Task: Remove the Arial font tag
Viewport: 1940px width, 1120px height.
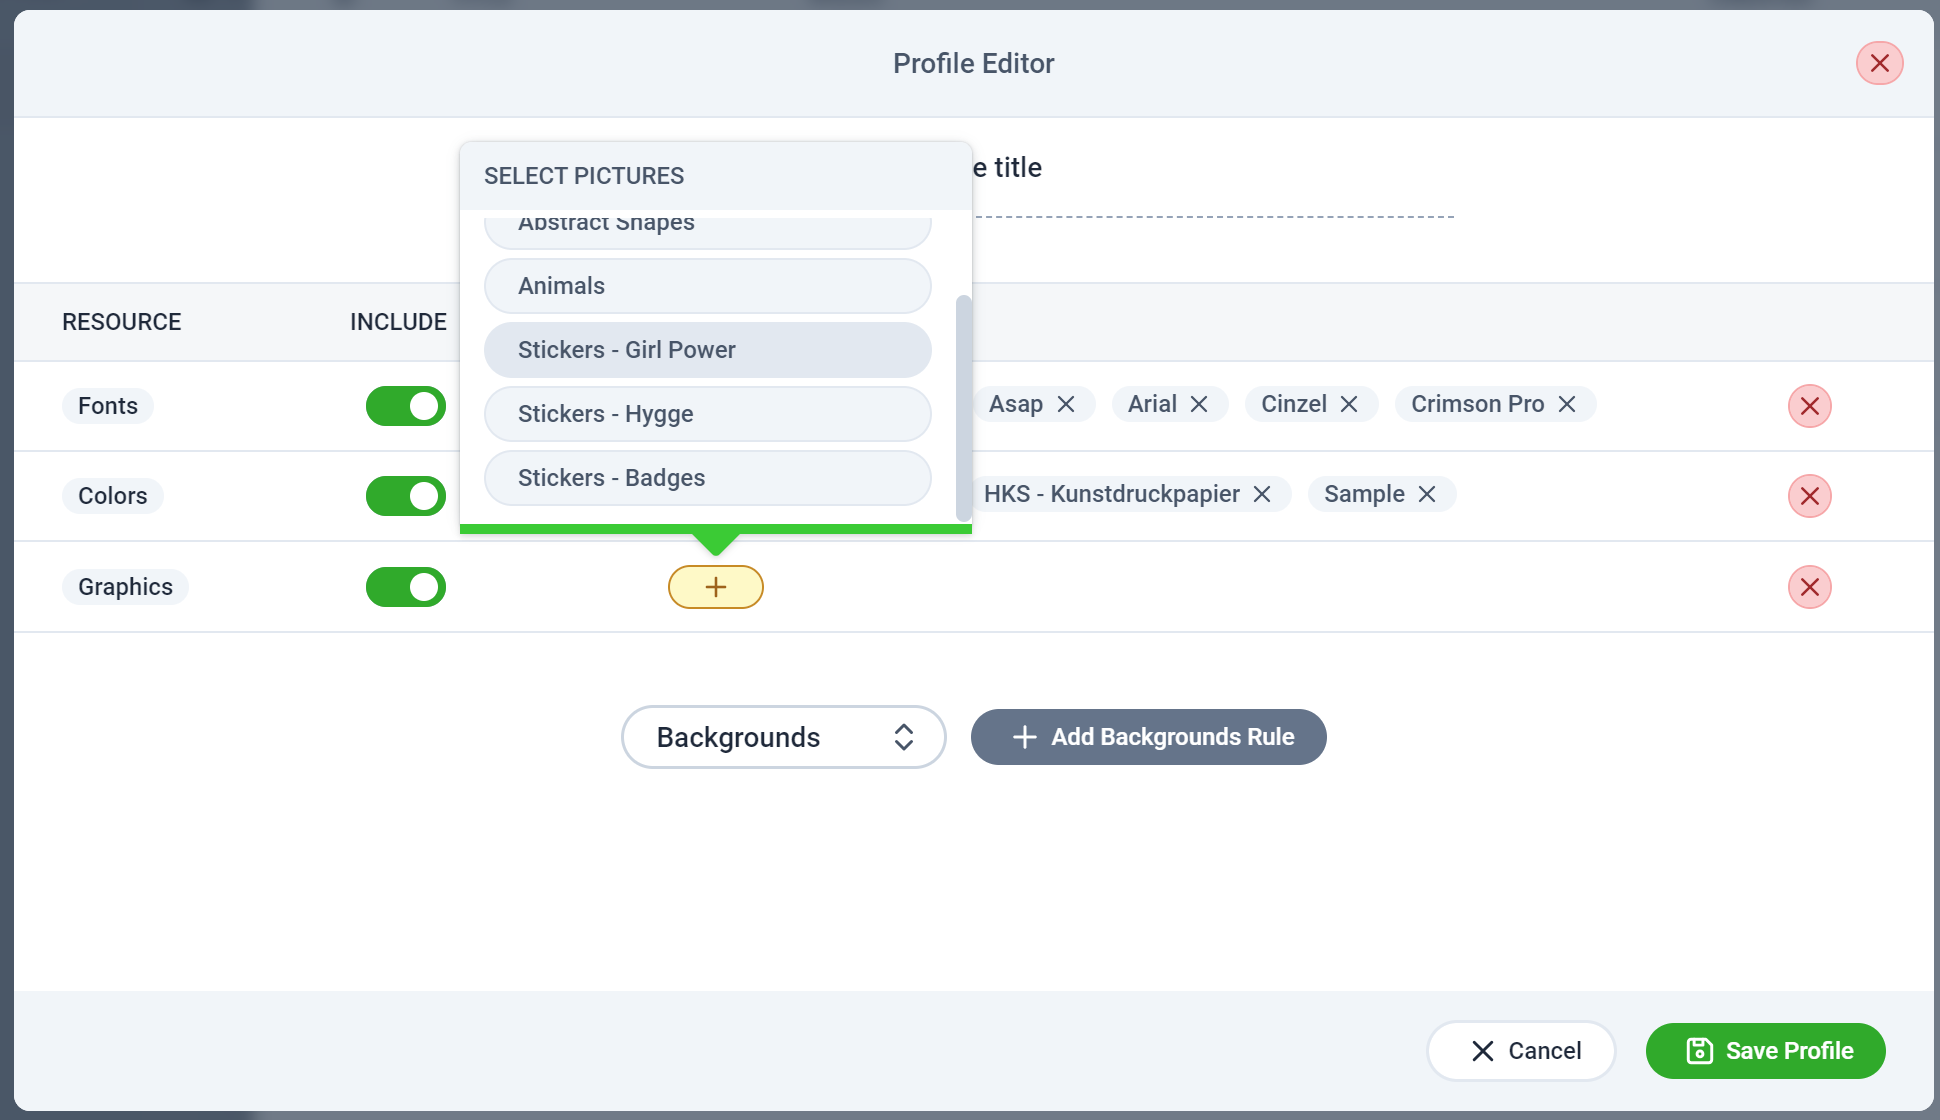Action: (1199, 404)
